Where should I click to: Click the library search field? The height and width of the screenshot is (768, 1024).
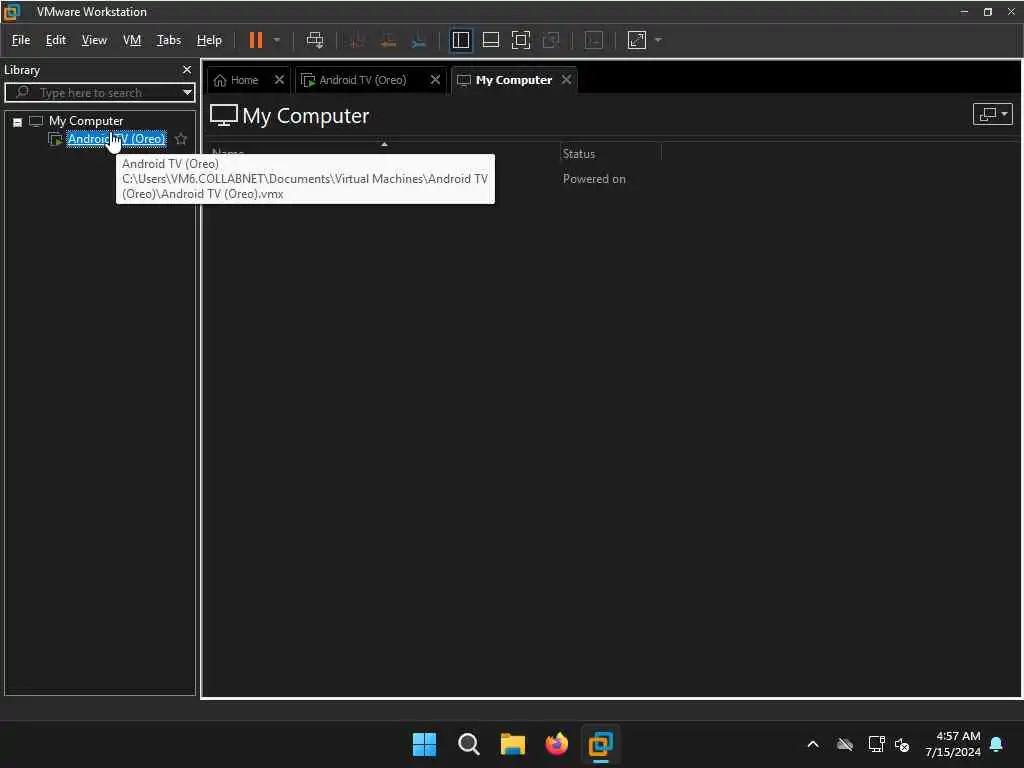98,93
